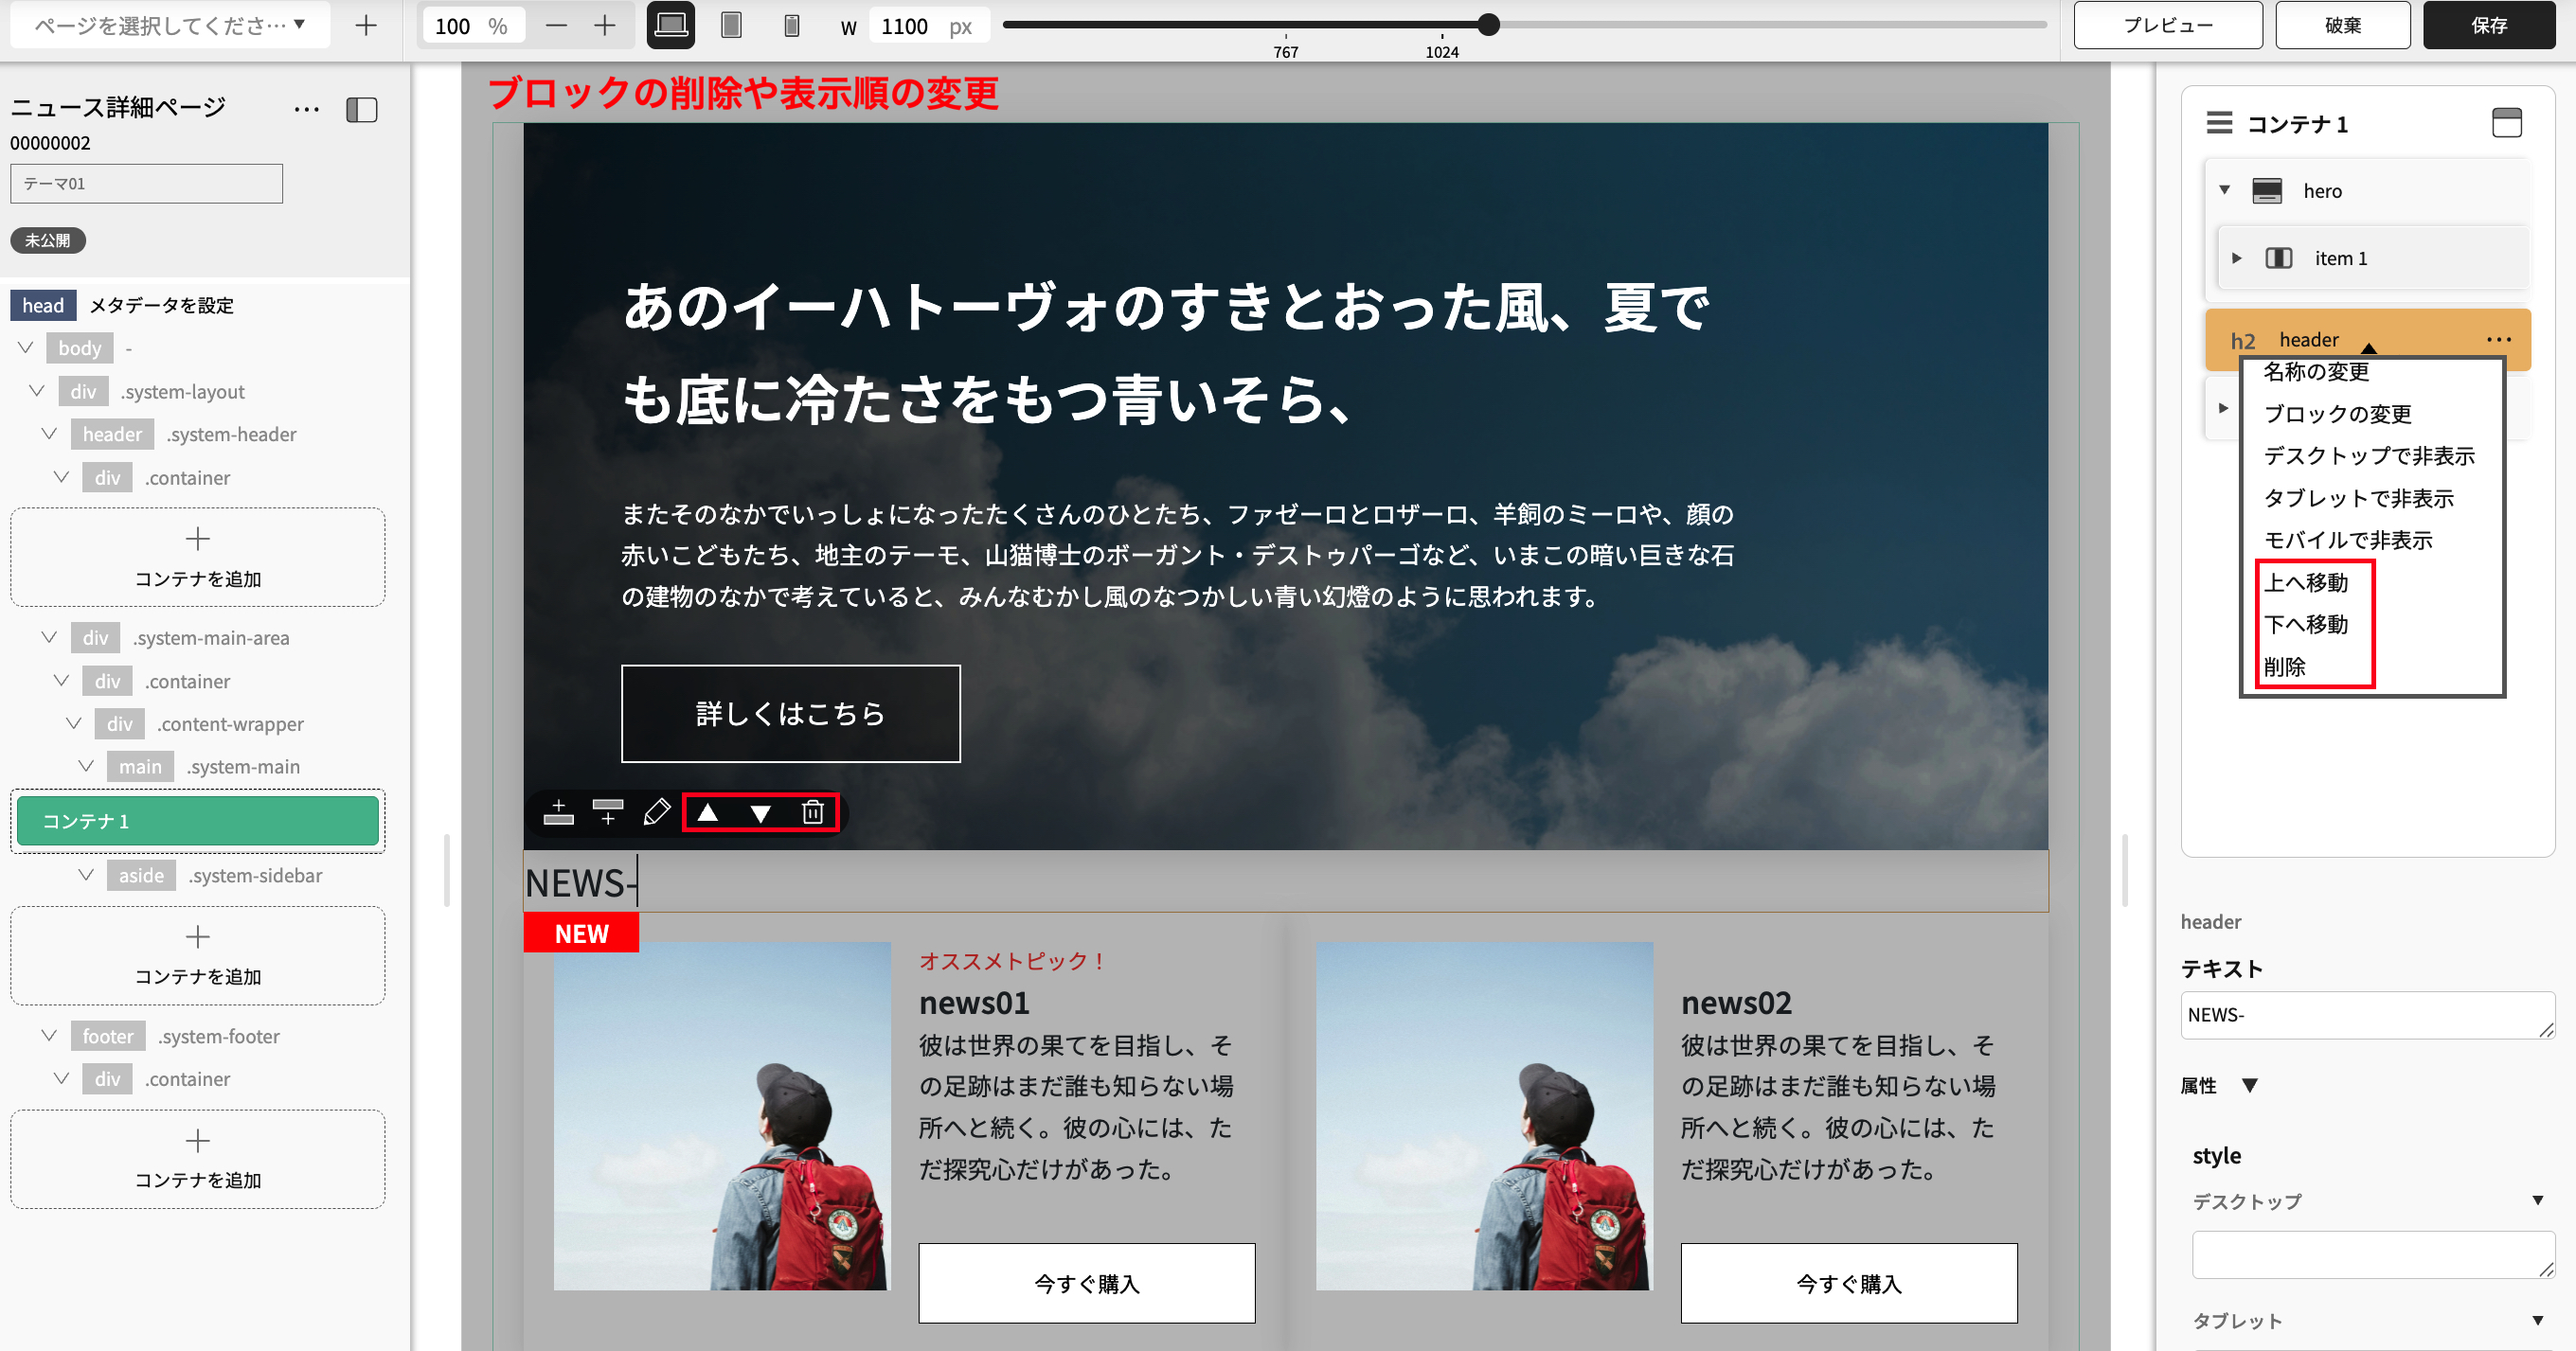
Task: Choose ブロックの変更 from the context menu
Action: 2338,414
